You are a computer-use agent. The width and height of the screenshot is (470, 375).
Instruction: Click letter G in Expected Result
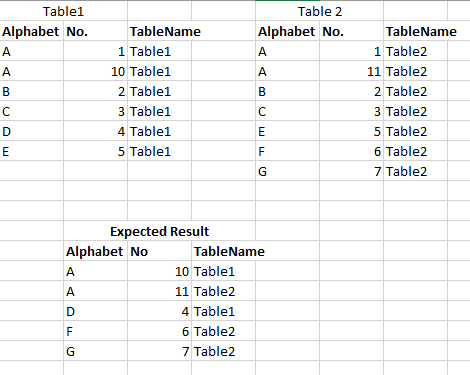click(95, 351)
